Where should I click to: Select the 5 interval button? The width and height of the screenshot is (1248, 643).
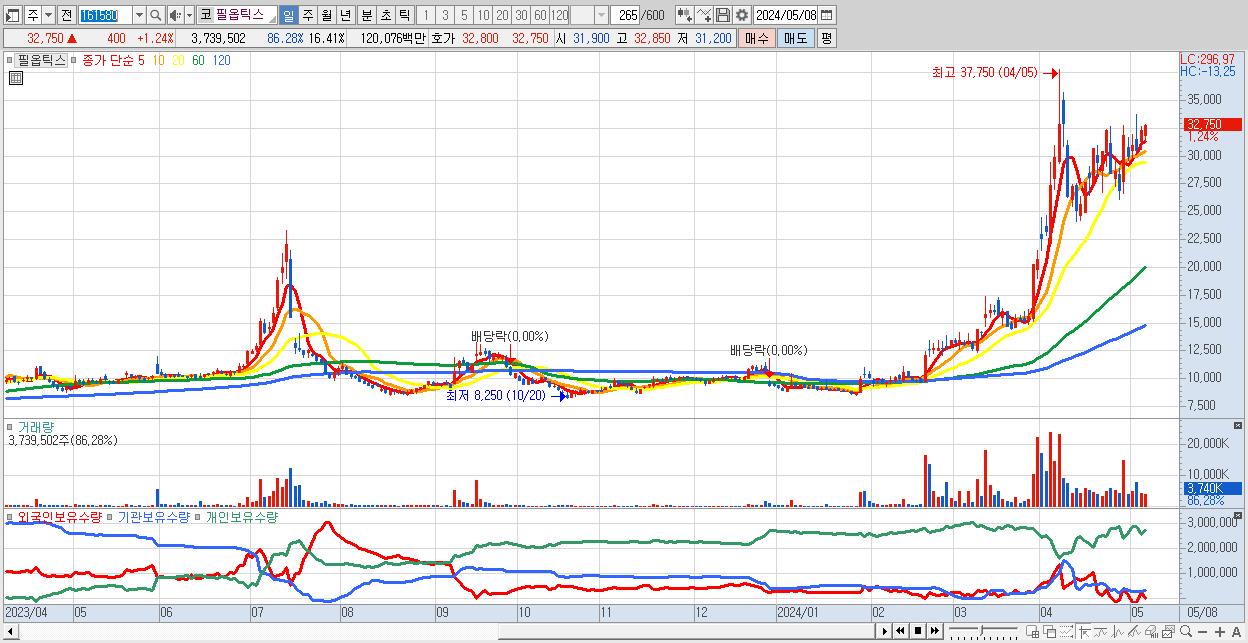pyautogui.click(x=463, y=15)
